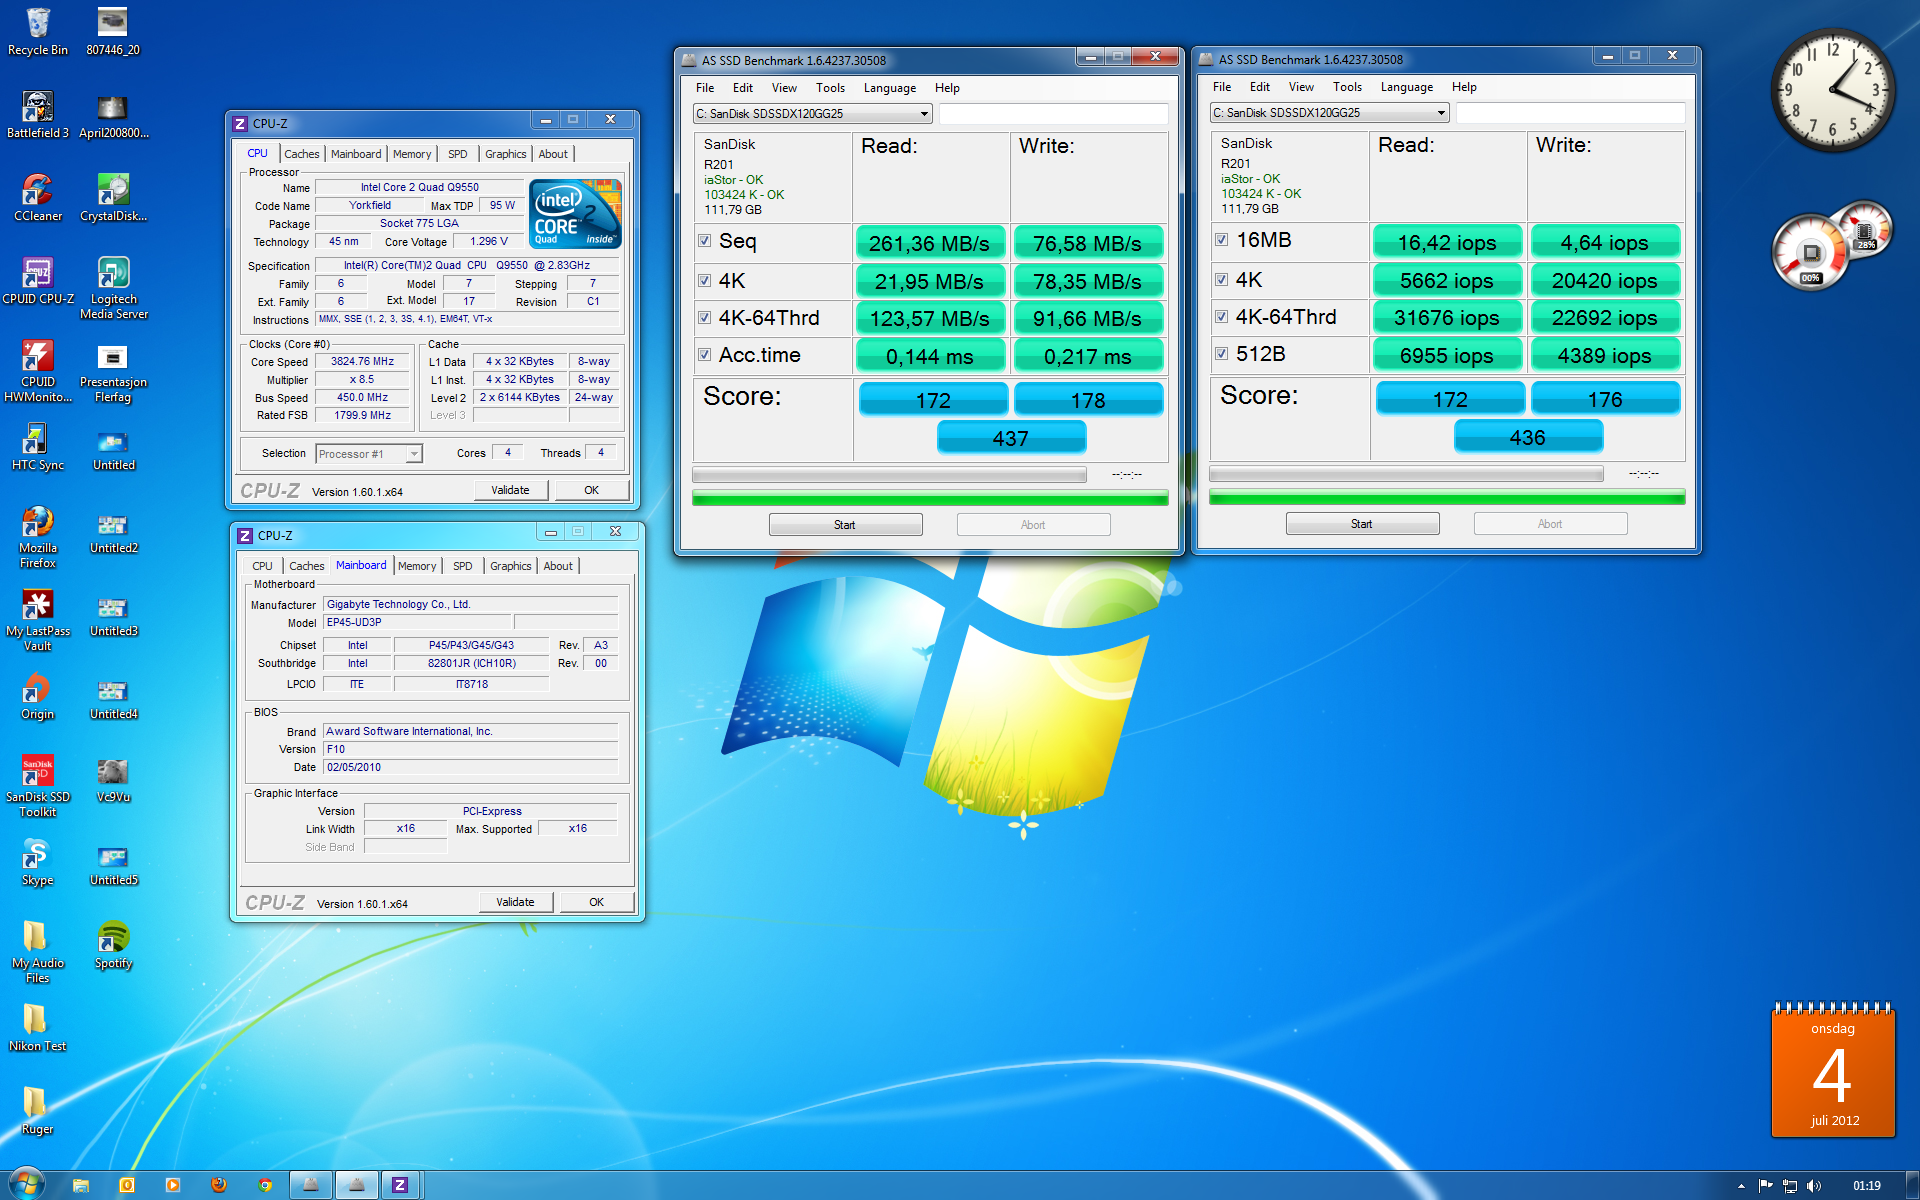Image resolution: width=1920 pixels, height=1200 pixels.
Task: Open the Ruger folder icon
Action: tap(38, 1111)
